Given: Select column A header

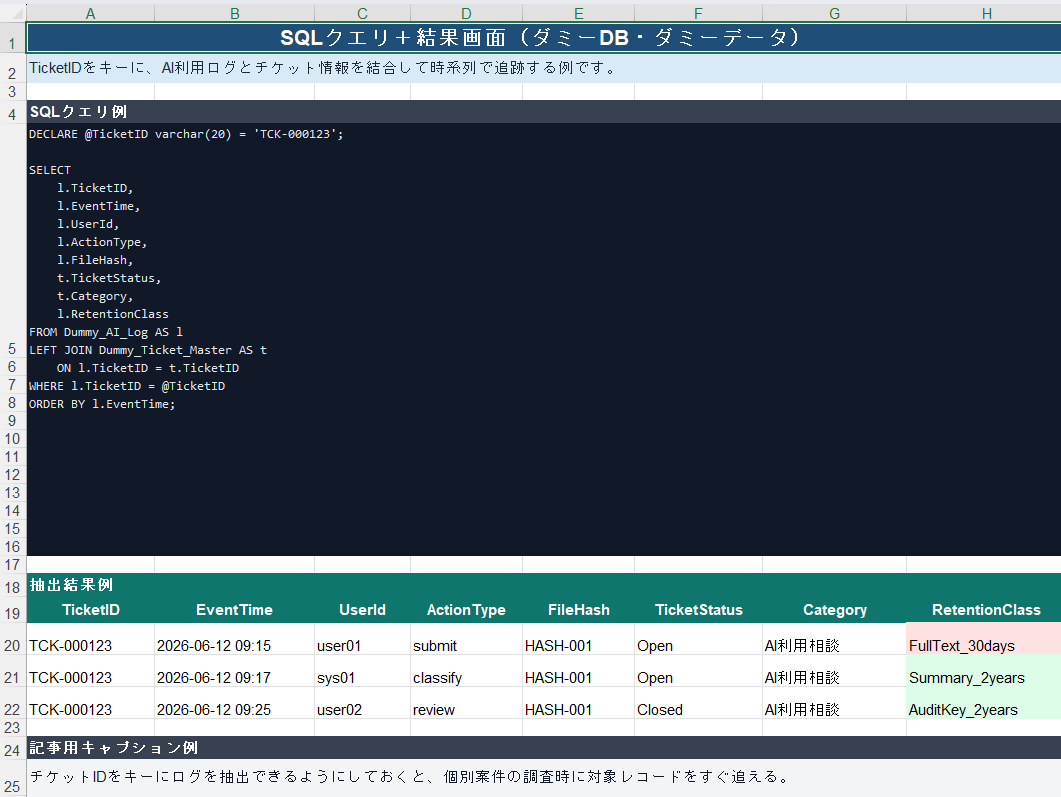Looking at the screenshot, I should [90, 13].
